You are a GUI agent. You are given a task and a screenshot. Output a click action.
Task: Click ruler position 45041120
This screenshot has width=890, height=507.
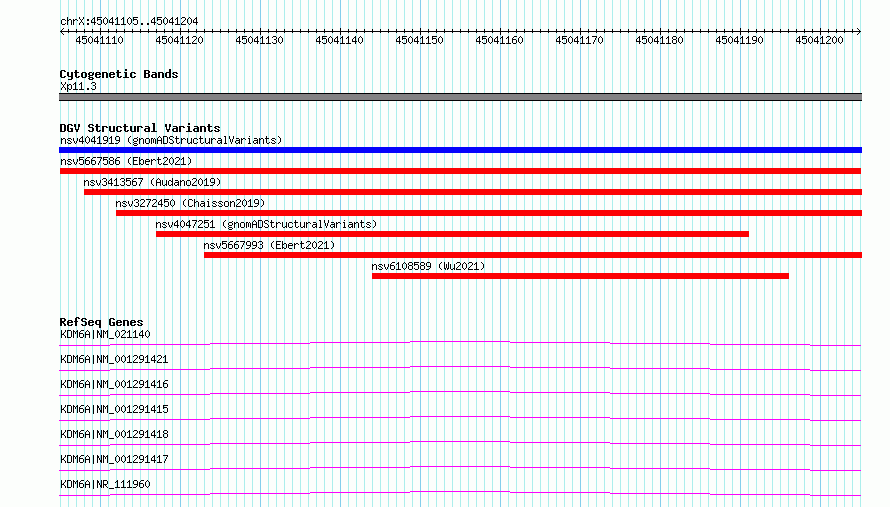[x=179, y=40]
